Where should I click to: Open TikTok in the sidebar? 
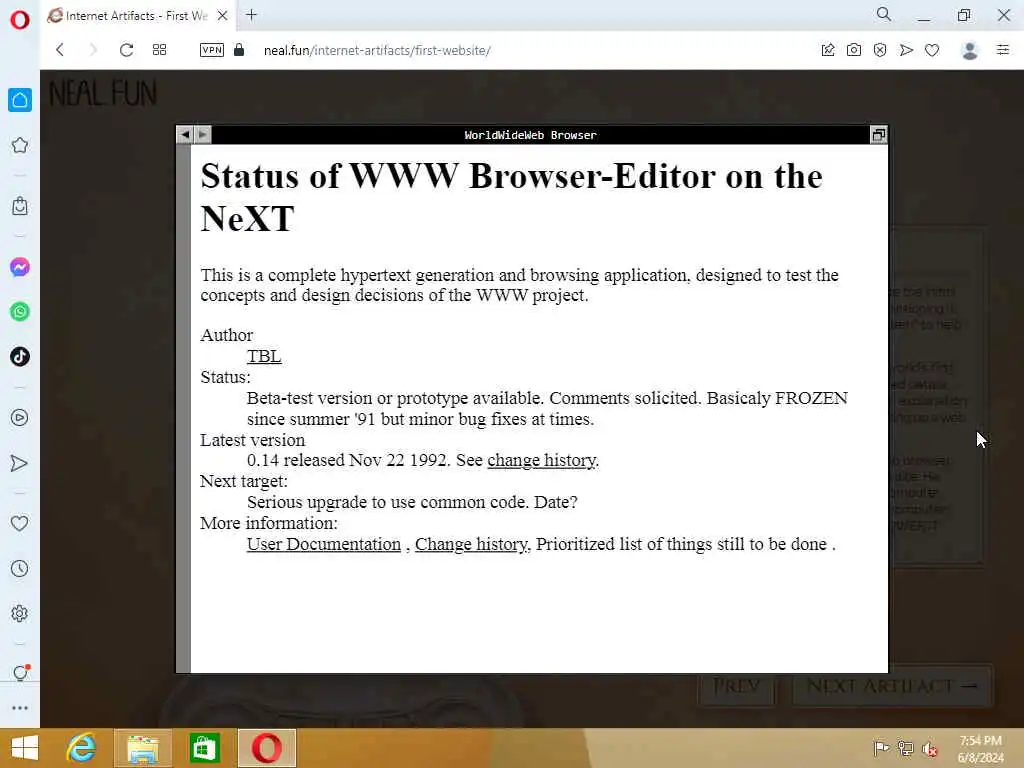tap(20, 357)
